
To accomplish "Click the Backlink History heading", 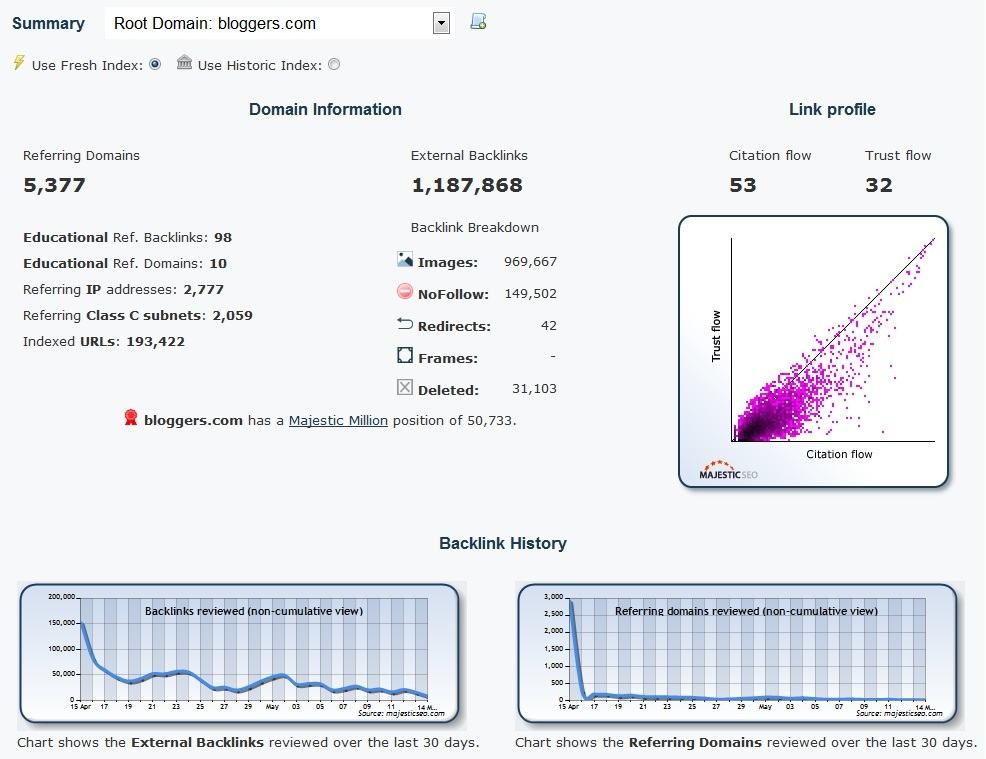I will point(503,543).
